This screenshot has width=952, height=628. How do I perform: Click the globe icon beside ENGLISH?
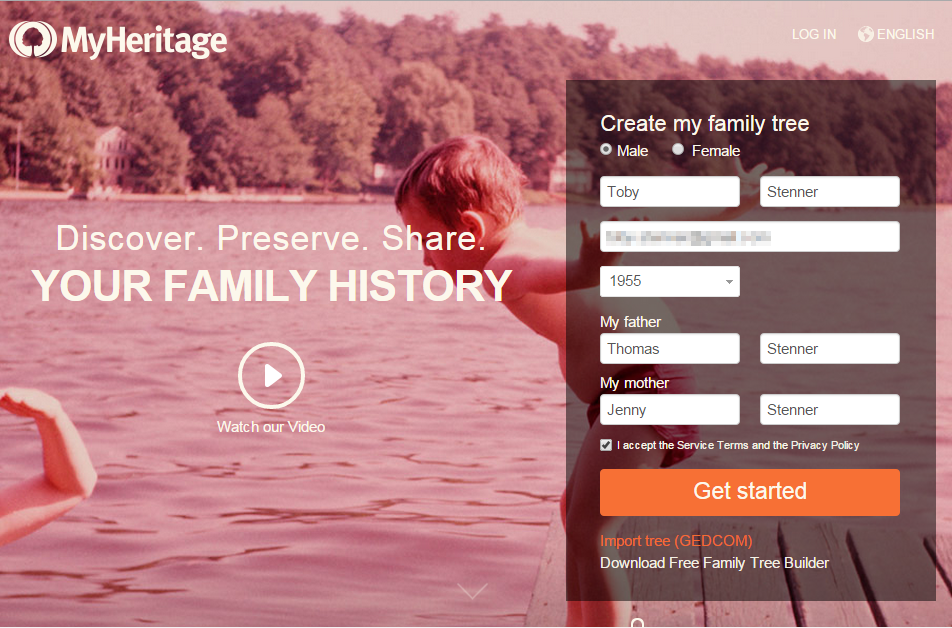pos(865,34)
